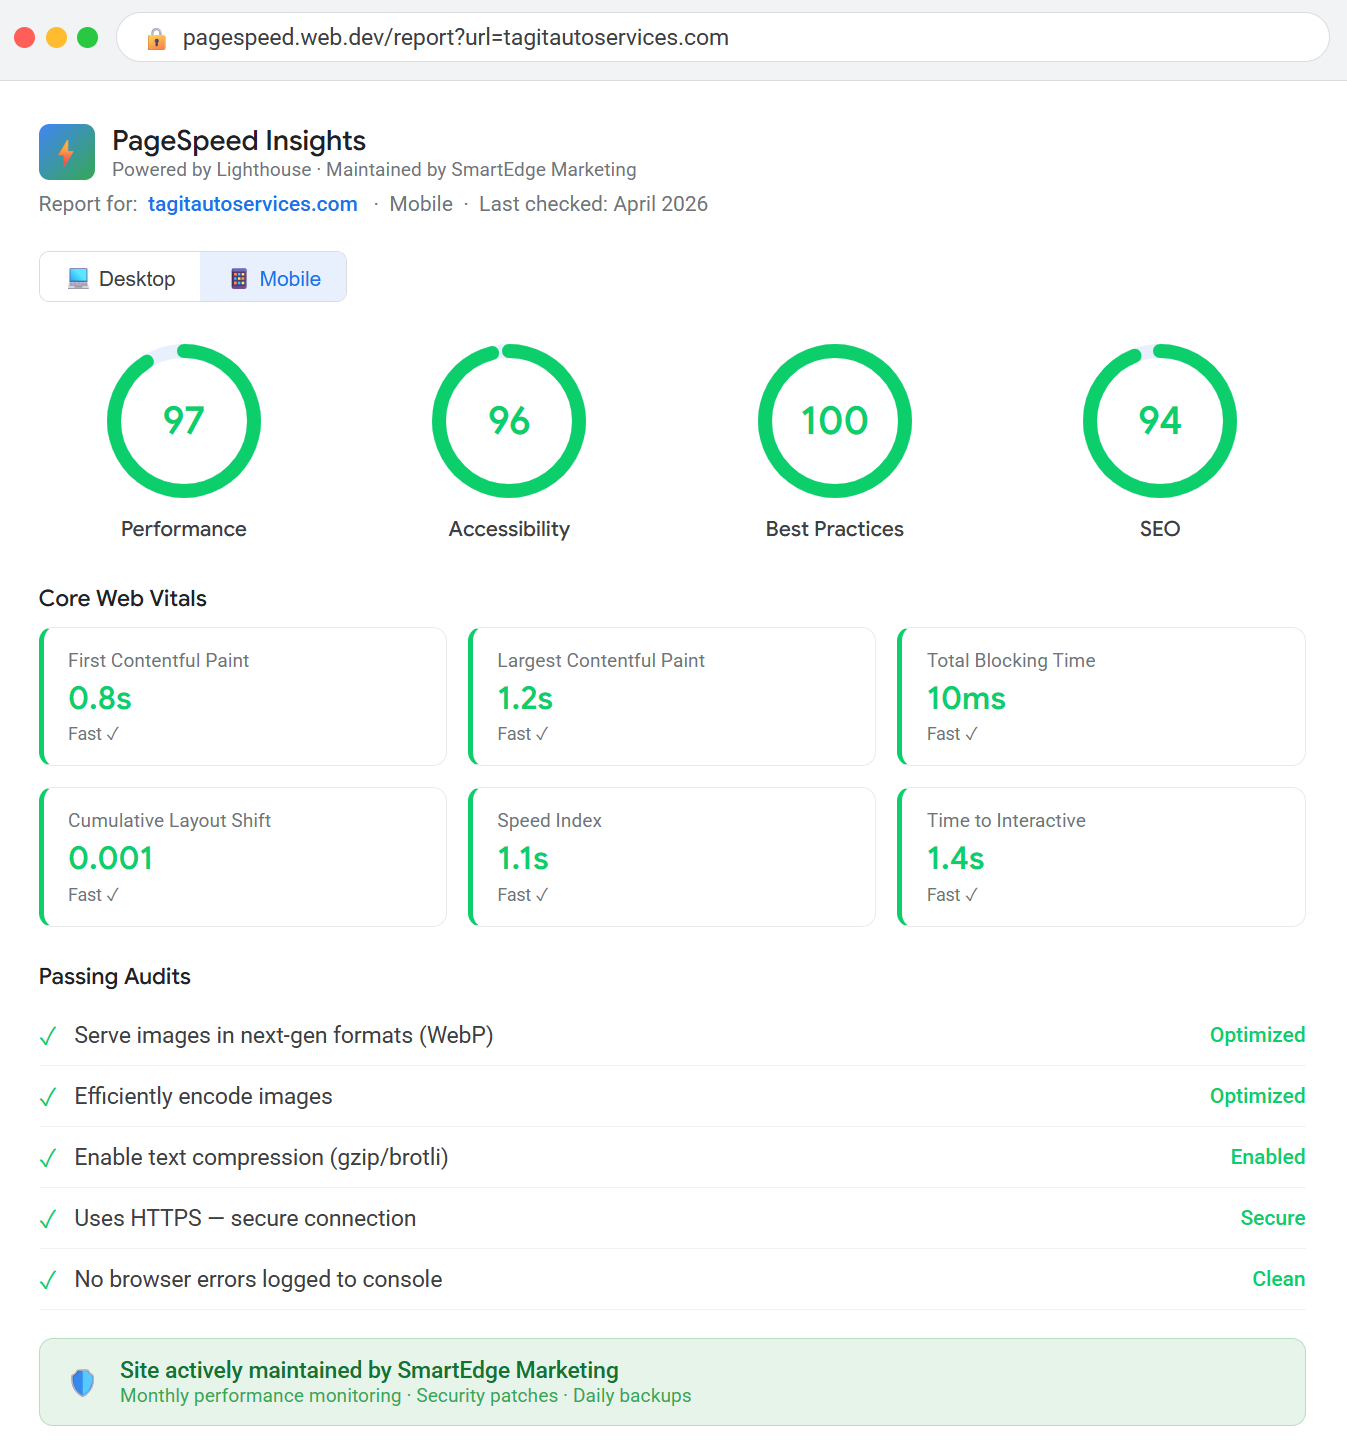Click Powered by Lighthouse subtitle

tap(374, 170)
